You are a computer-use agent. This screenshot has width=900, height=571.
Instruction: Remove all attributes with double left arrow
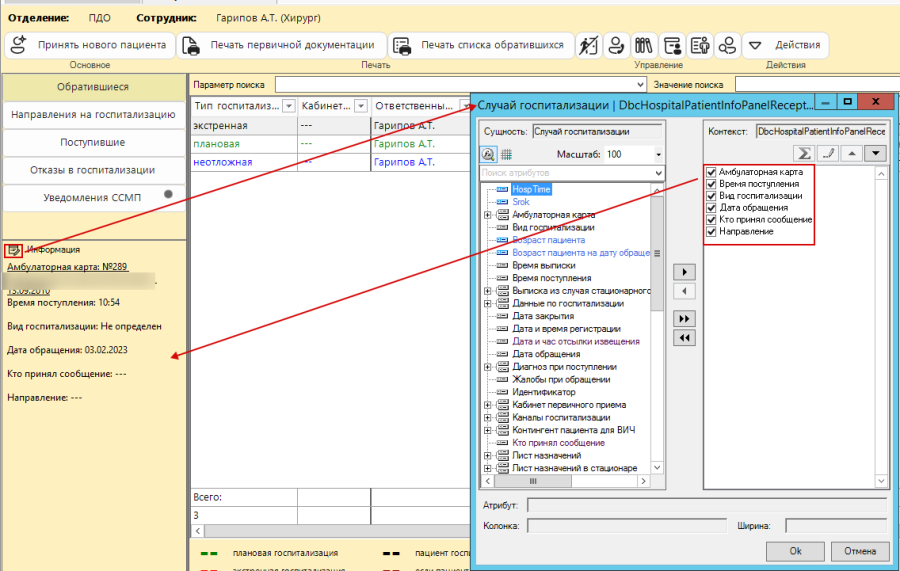pyautogui.click(x=684, y=337)
